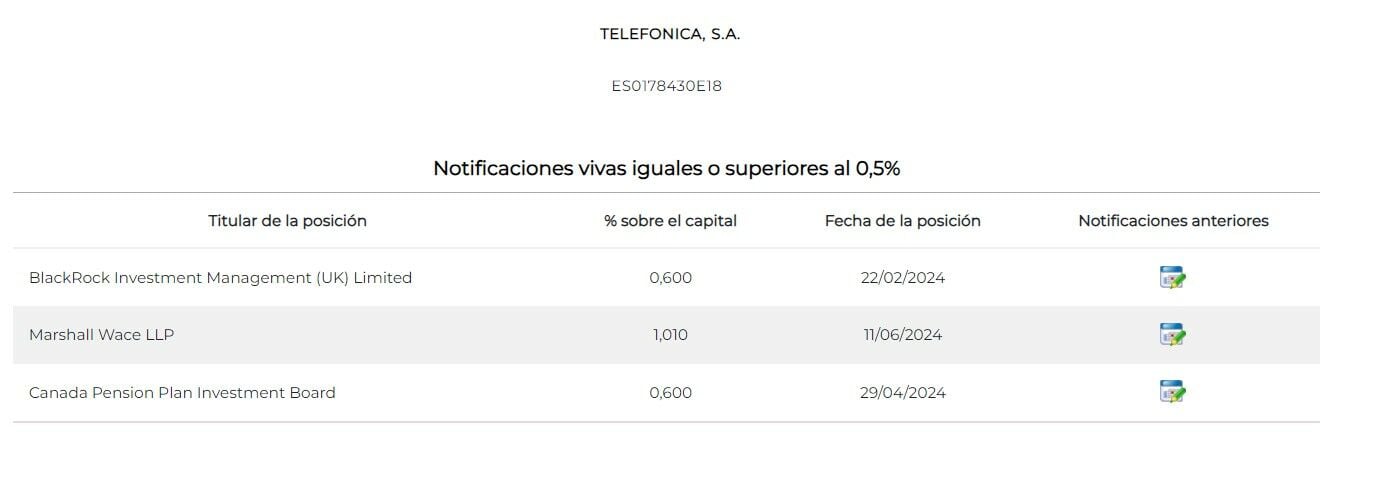Select the Marshall Wace LLP holder name
1395x483 pixels.
101,335
